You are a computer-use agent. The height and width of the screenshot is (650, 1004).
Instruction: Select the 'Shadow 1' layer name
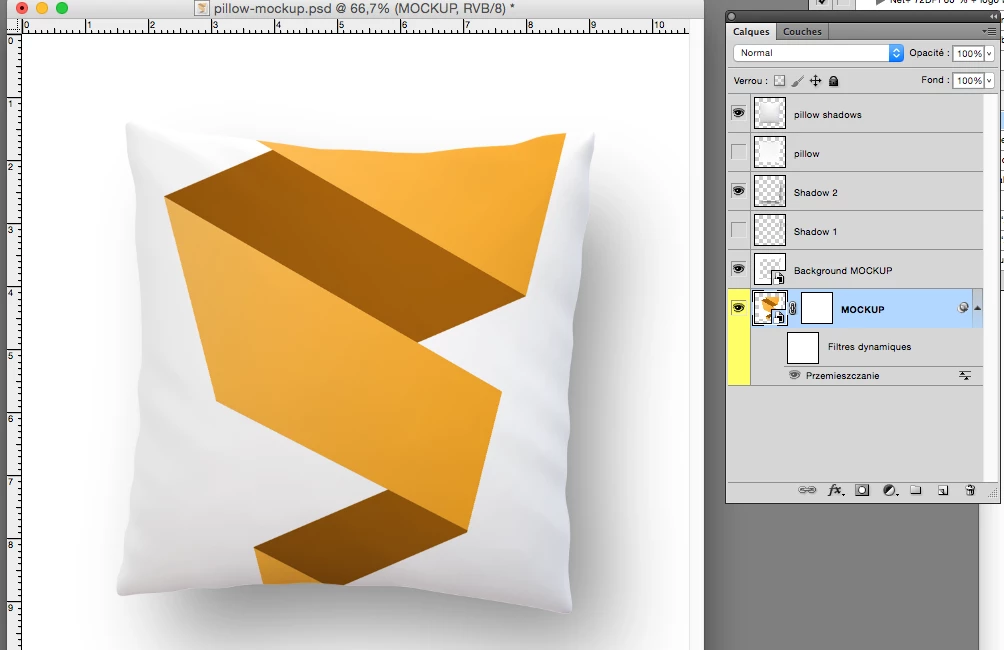click(815, 232)
